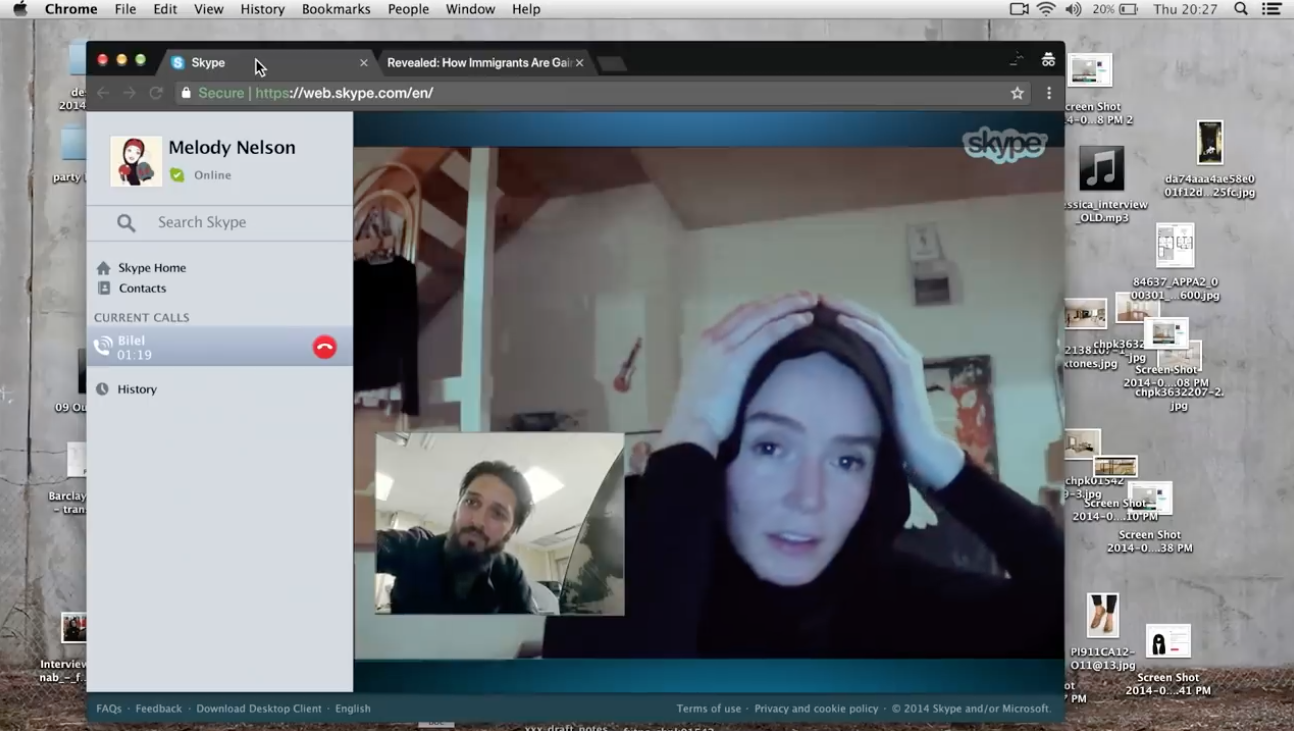Click the Search Skype field
1294x731 pixels.
[x=219, y=222]
